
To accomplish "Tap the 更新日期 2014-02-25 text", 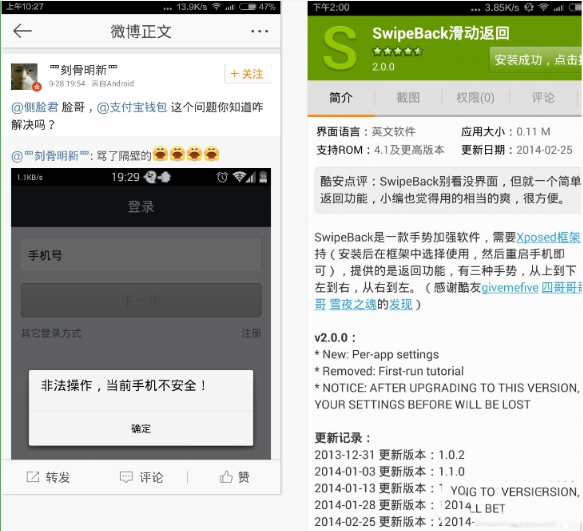I will [x=516, y=150].
